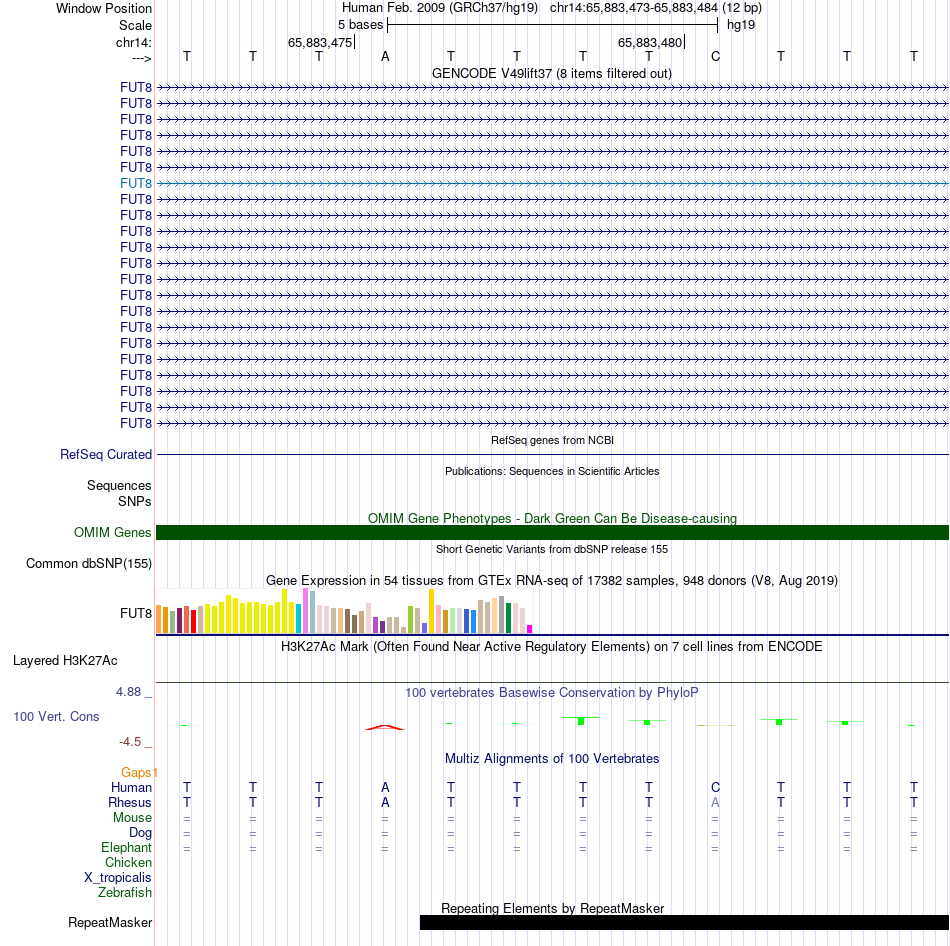Select the light-blue highlighted FUT8 transcript label
Screen dimensions: 950x946
[136, 183]
